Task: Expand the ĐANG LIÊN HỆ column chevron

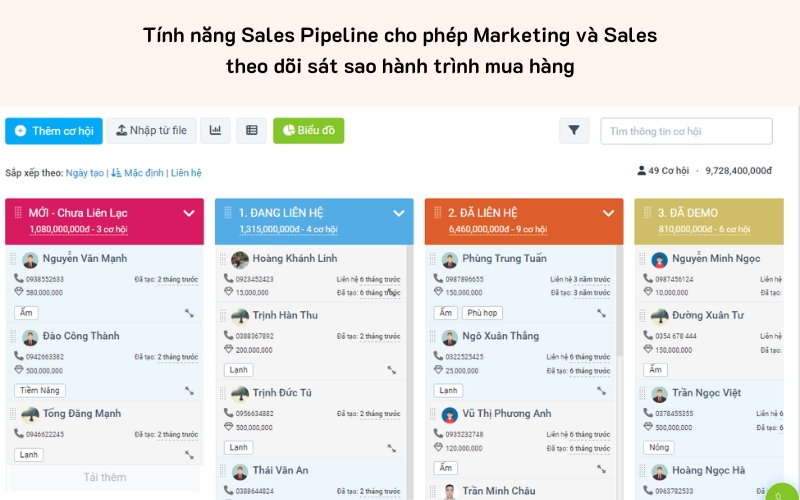Action: pyautogui.click(x=398, y=213)
